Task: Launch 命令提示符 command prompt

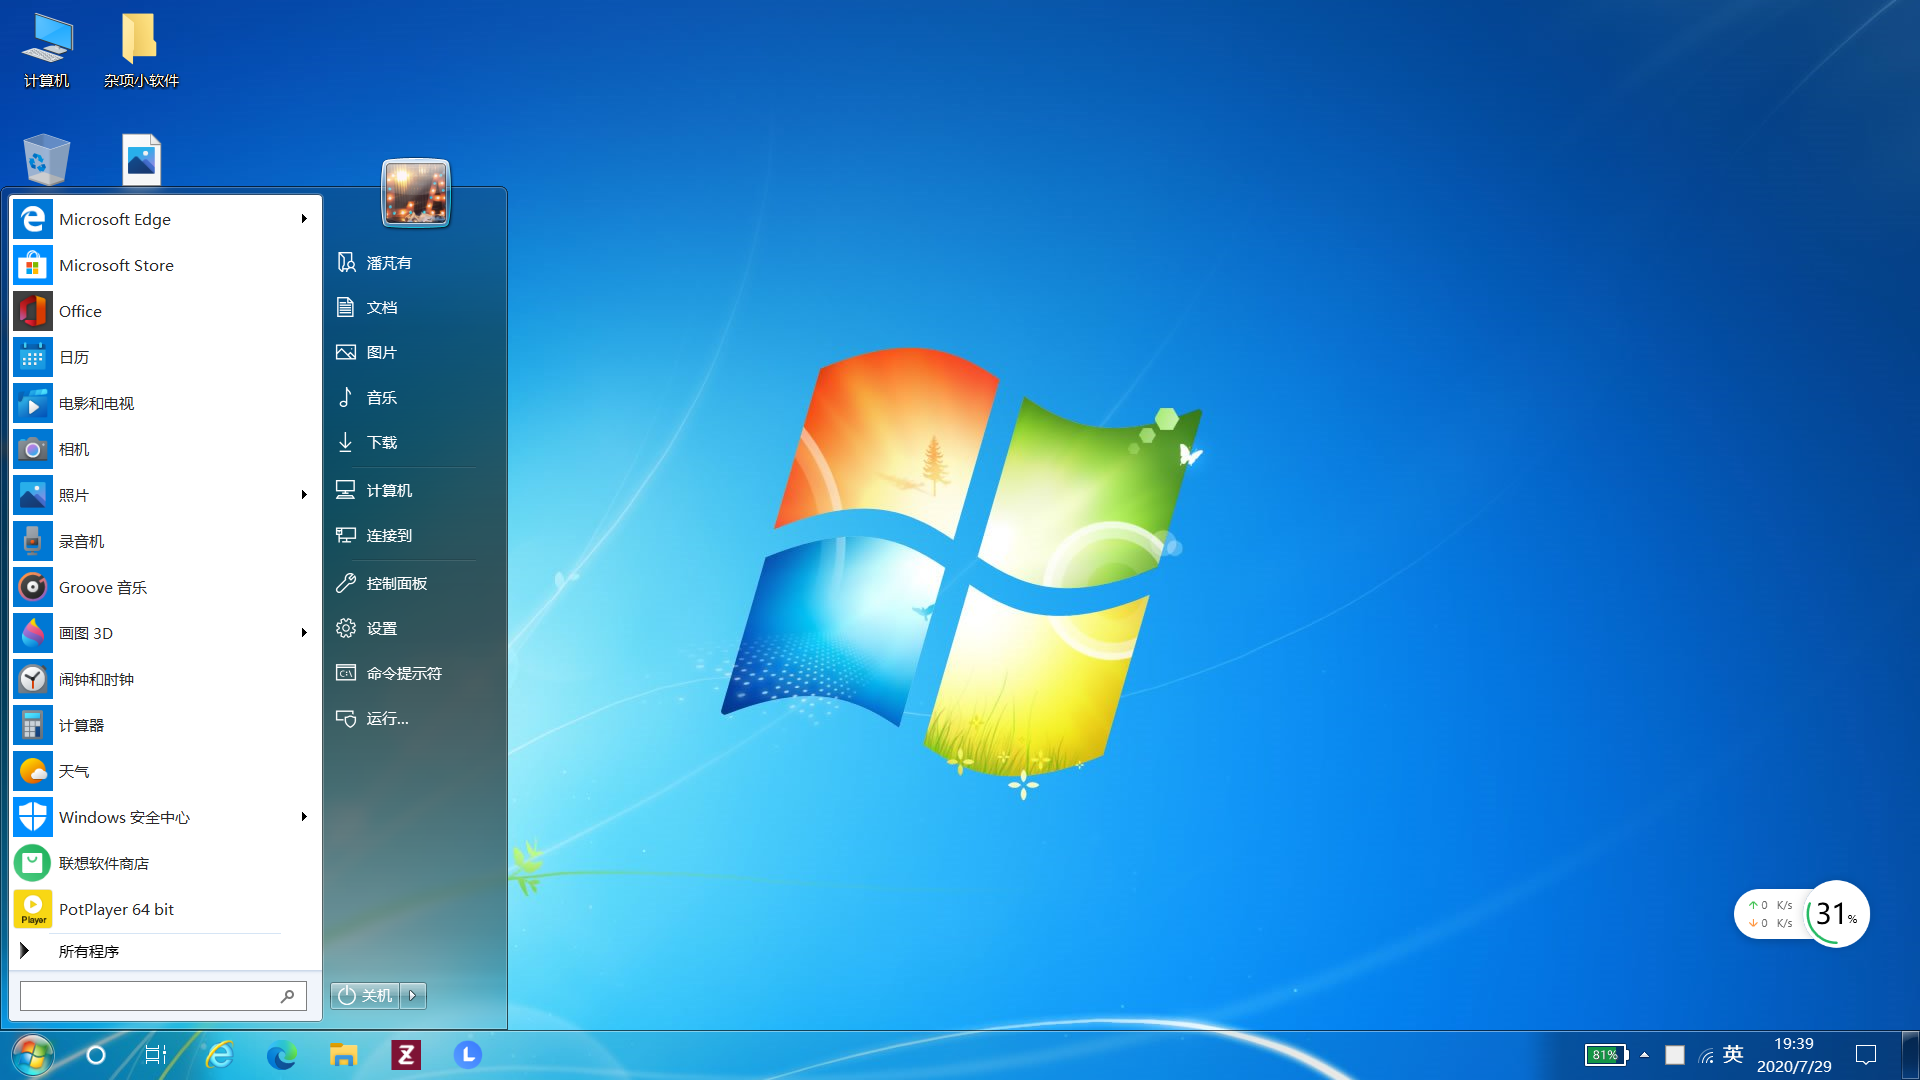Action: tap(405, 674)
